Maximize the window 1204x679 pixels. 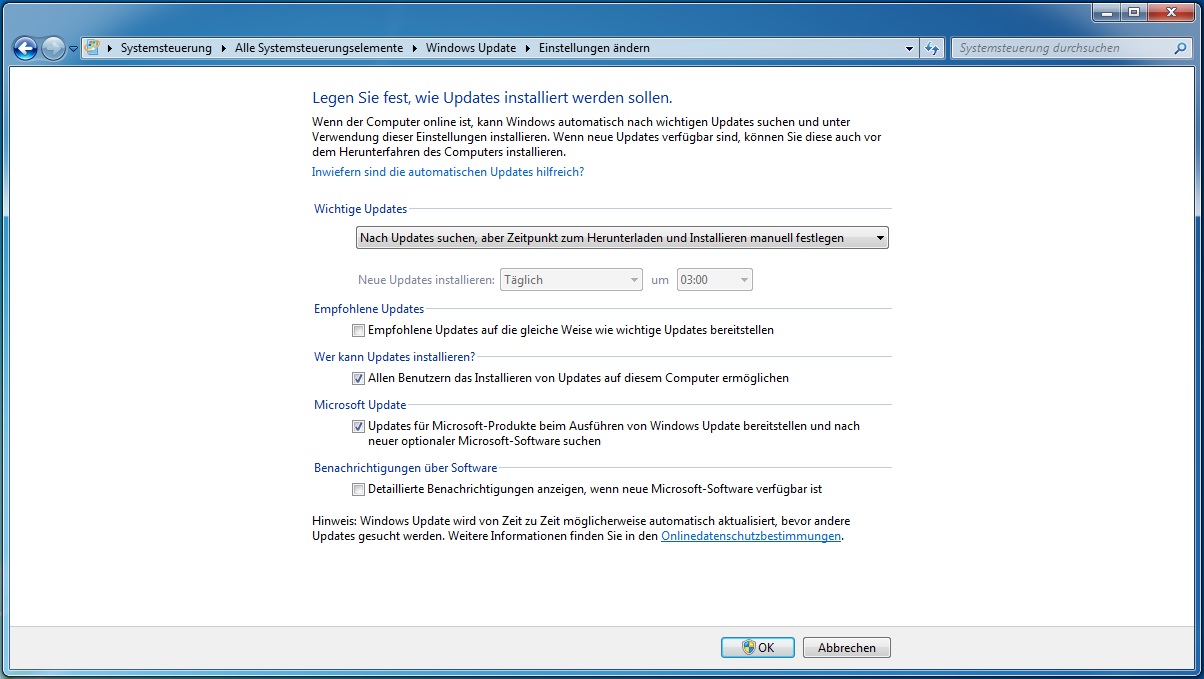pos(1134,12)
